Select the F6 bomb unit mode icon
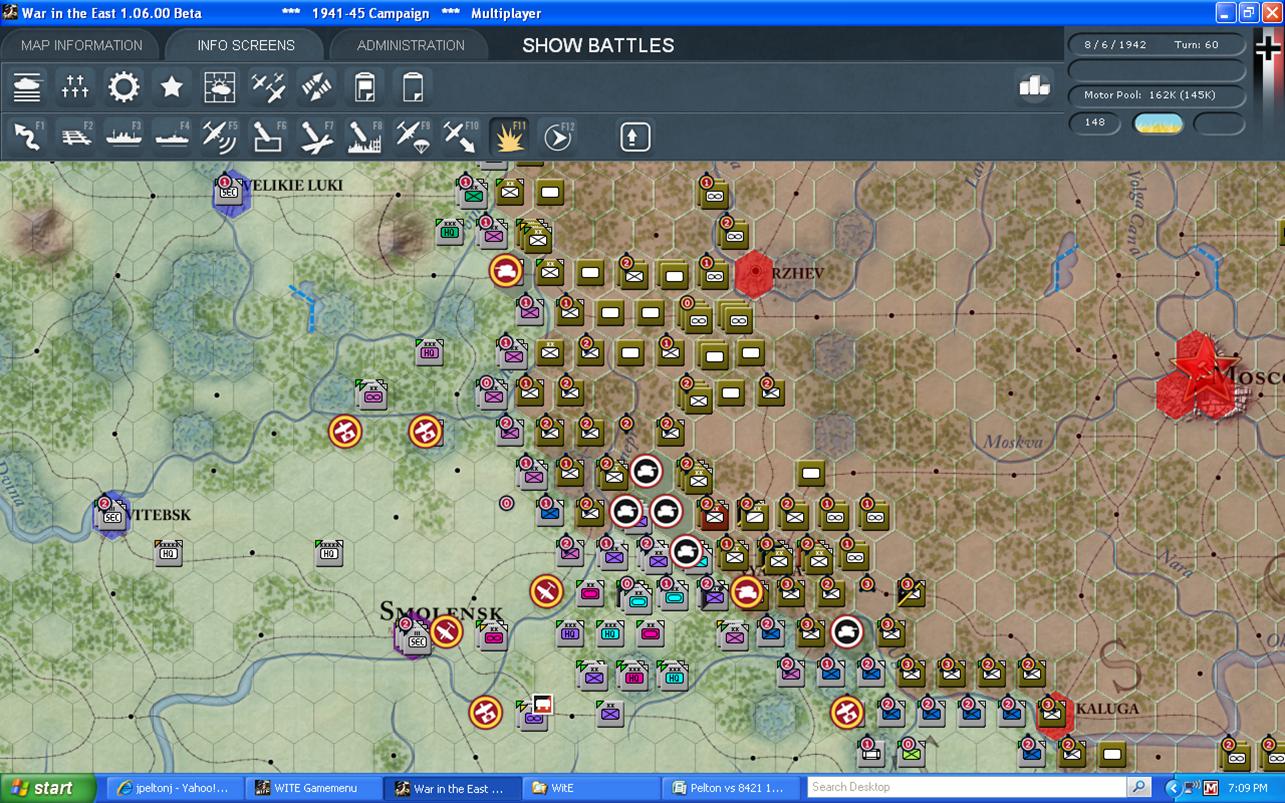Screen dimensions: 1285x803 [268, 136]
